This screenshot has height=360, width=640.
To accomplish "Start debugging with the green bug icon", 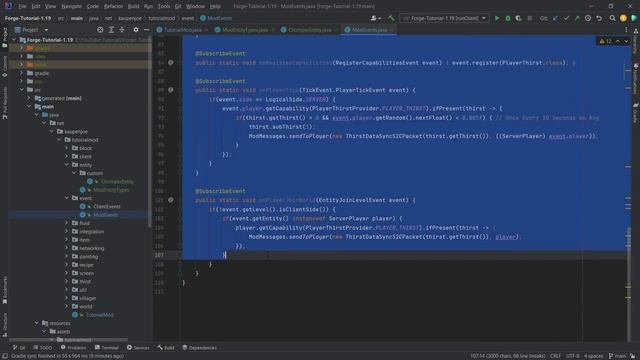I will [x=508, y=18].
